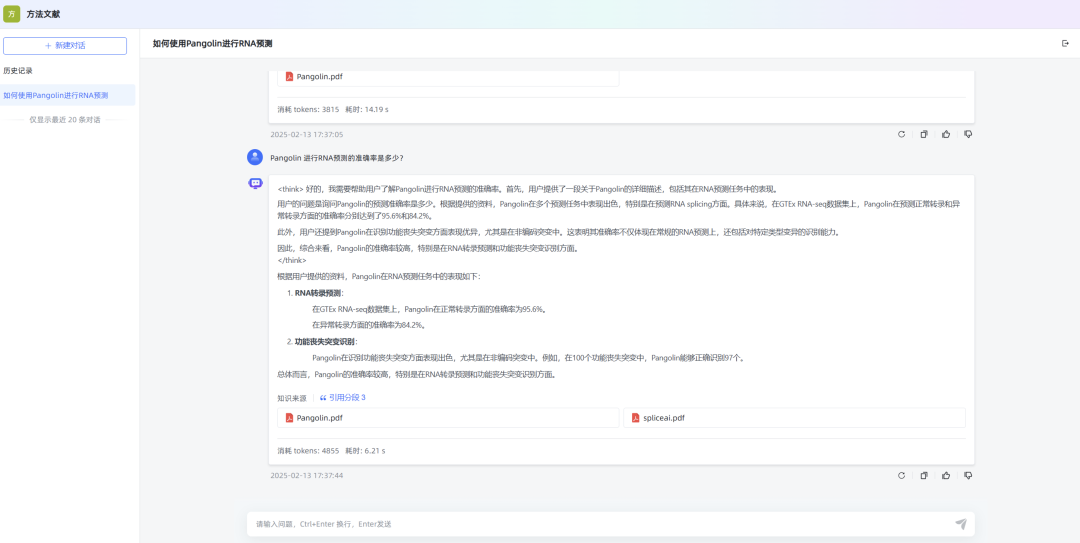Screen dimensions: 1080x543
Task: Click the conversation title in the header
Action: (213, 43)
